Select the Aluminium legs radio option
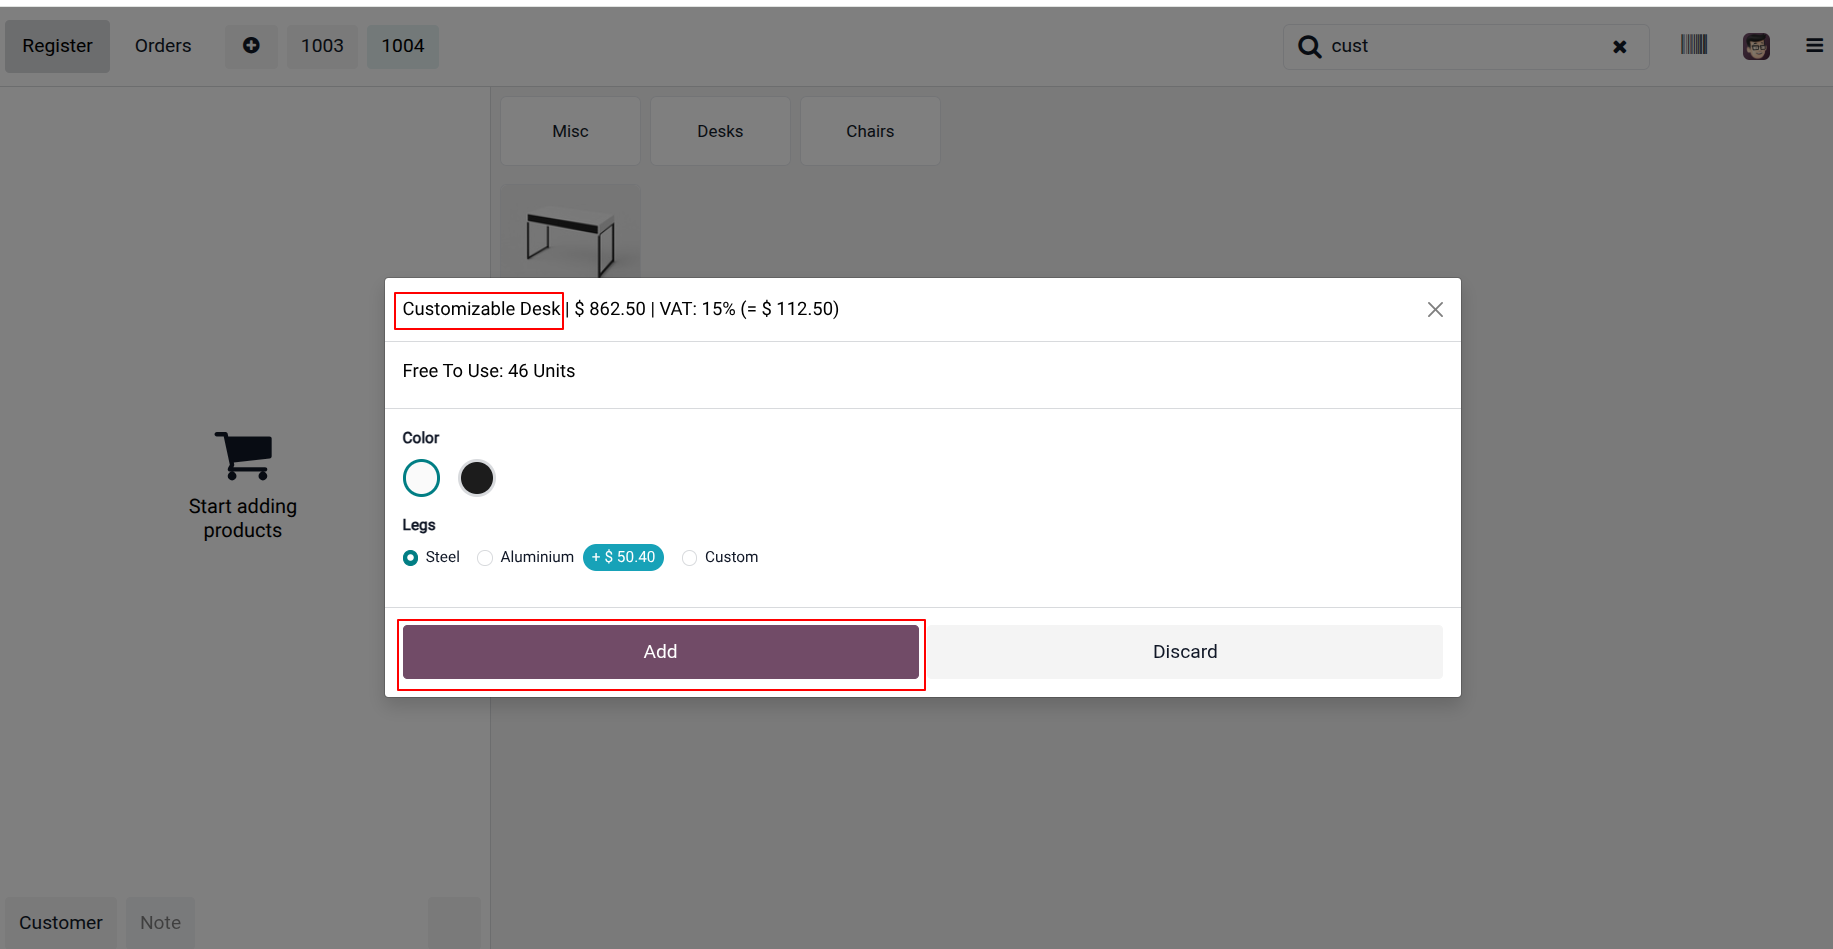This screenshot has width=1833, height=949. (485, 558)
